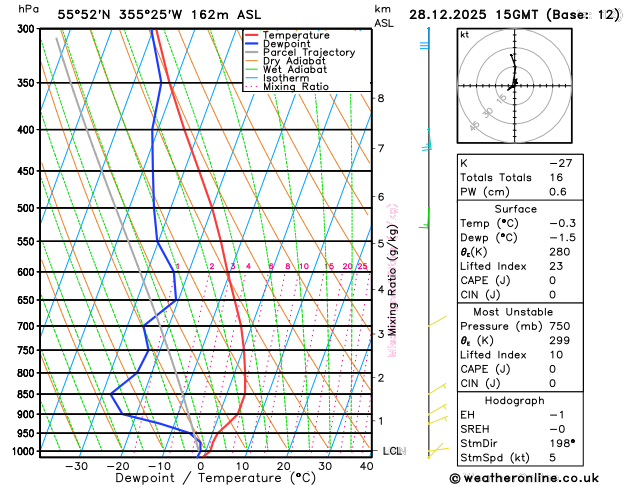Click the cyan wind barb near 400 hPa
The height and width of the screenshot is (486, 629).
tap(427, 142)
